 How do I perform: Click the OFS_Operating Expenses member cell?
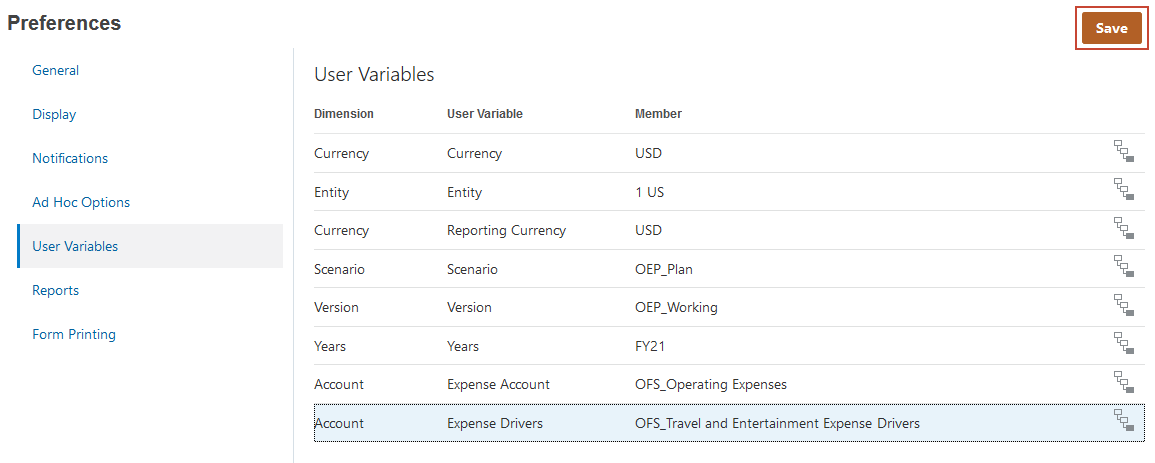click(710, 384)
